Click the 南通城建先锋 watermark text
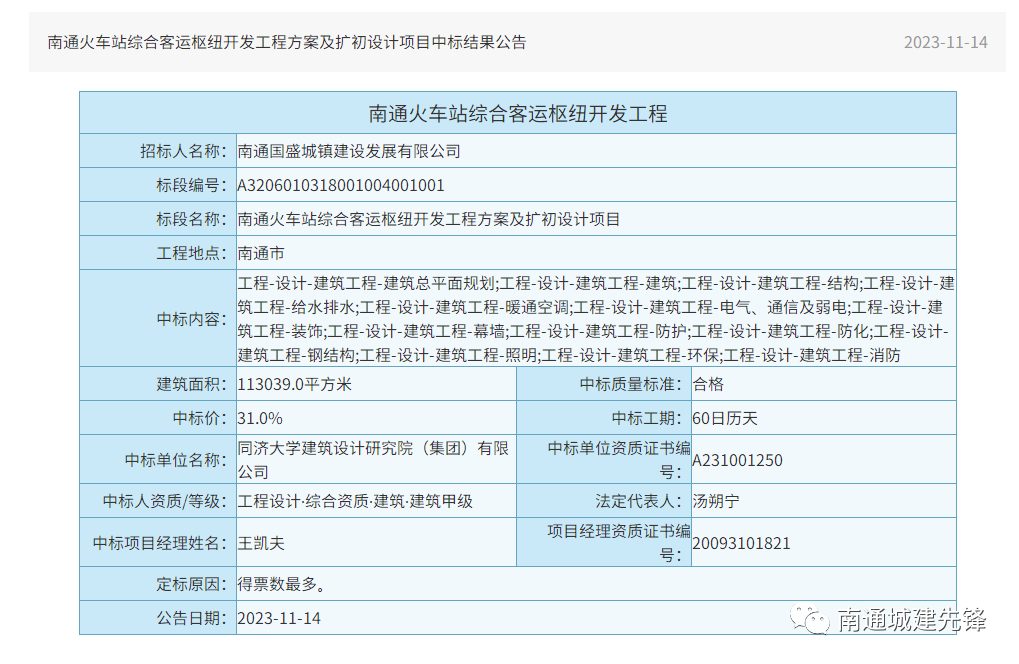Image resolution: width=1019 pixels, height=664 pixels. tap(911, 620)
